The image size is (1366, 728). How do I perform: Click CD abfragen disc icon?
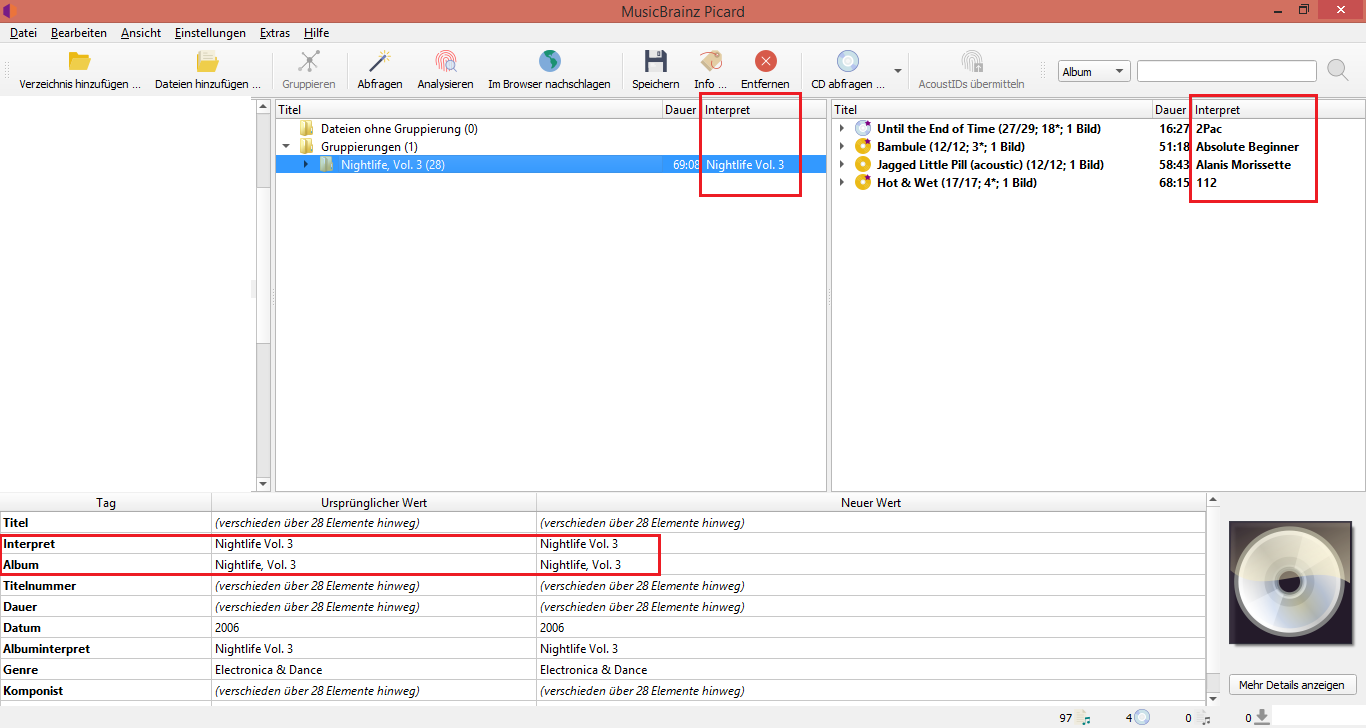click(x=848, y=62)
